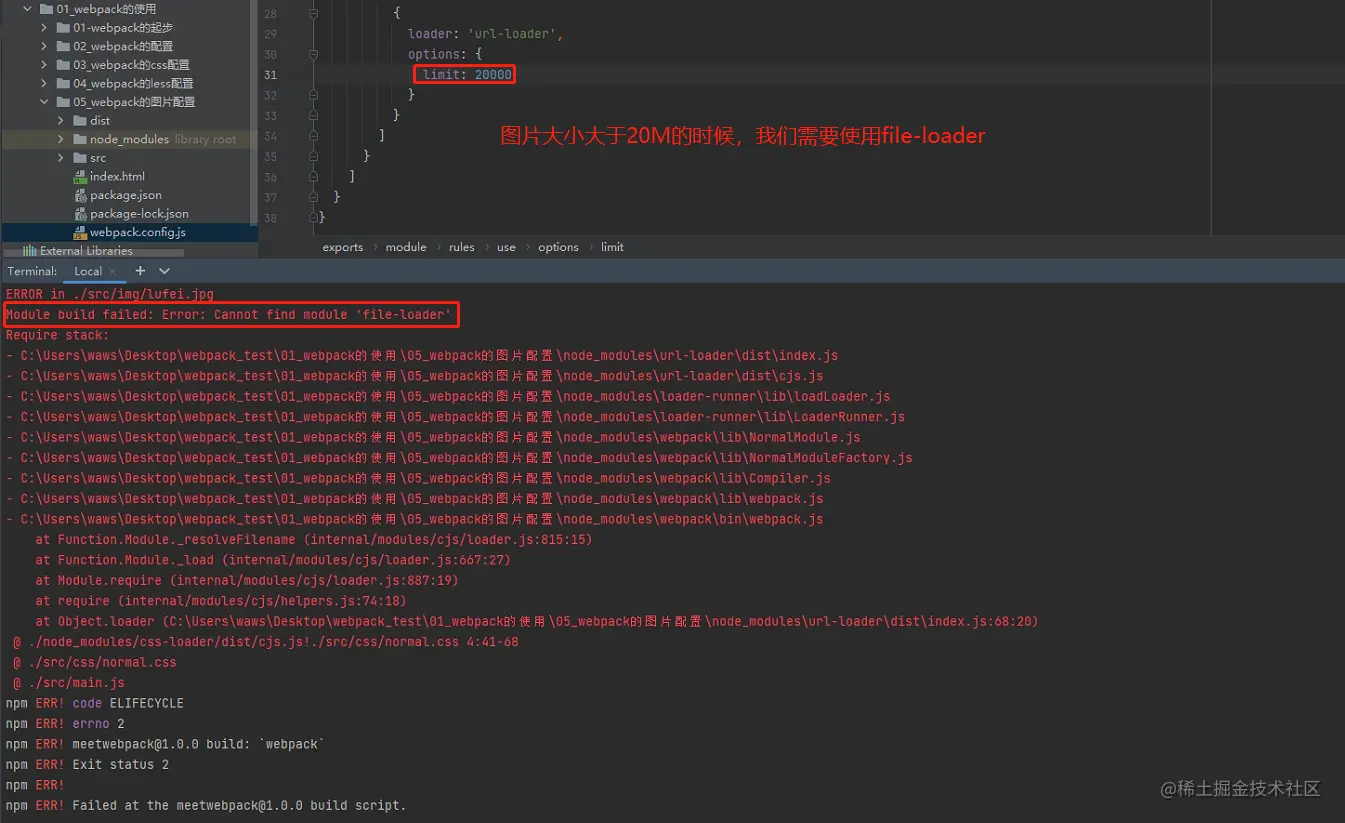
Task: Click the src folder icon
Action: tap(80, 158)
